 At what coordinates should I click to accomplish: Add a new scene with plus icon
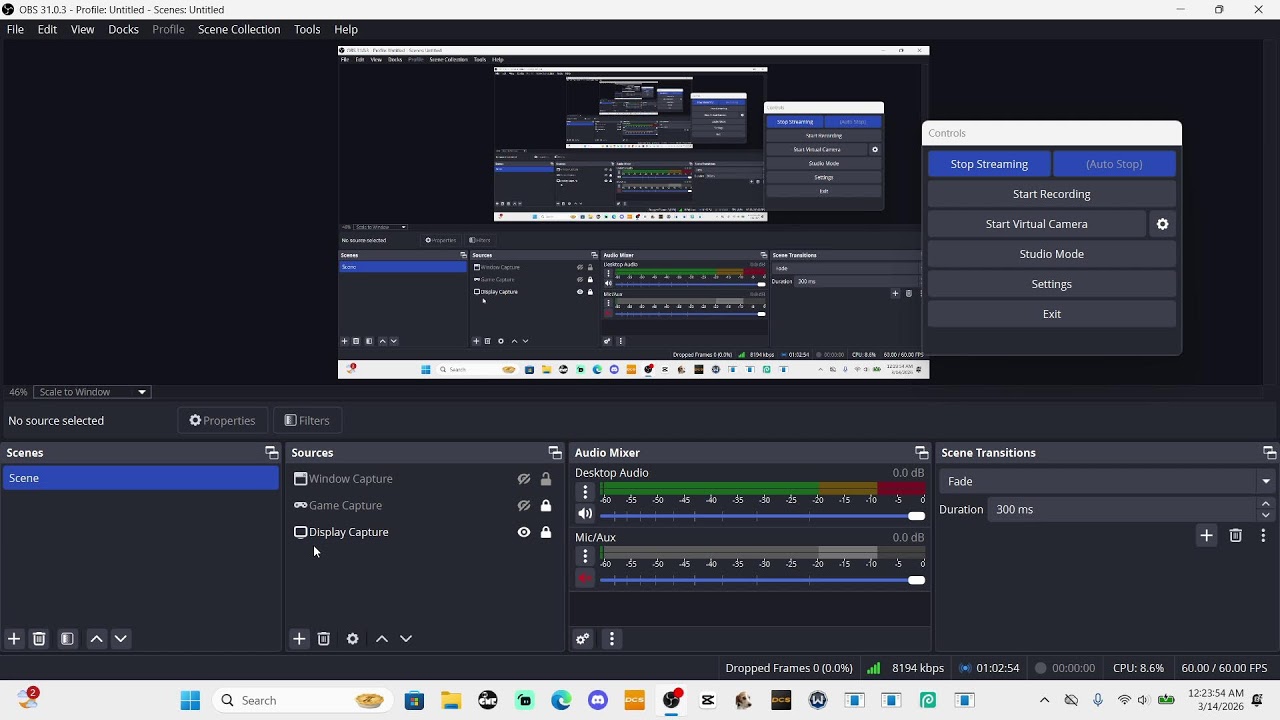(14, 639)
